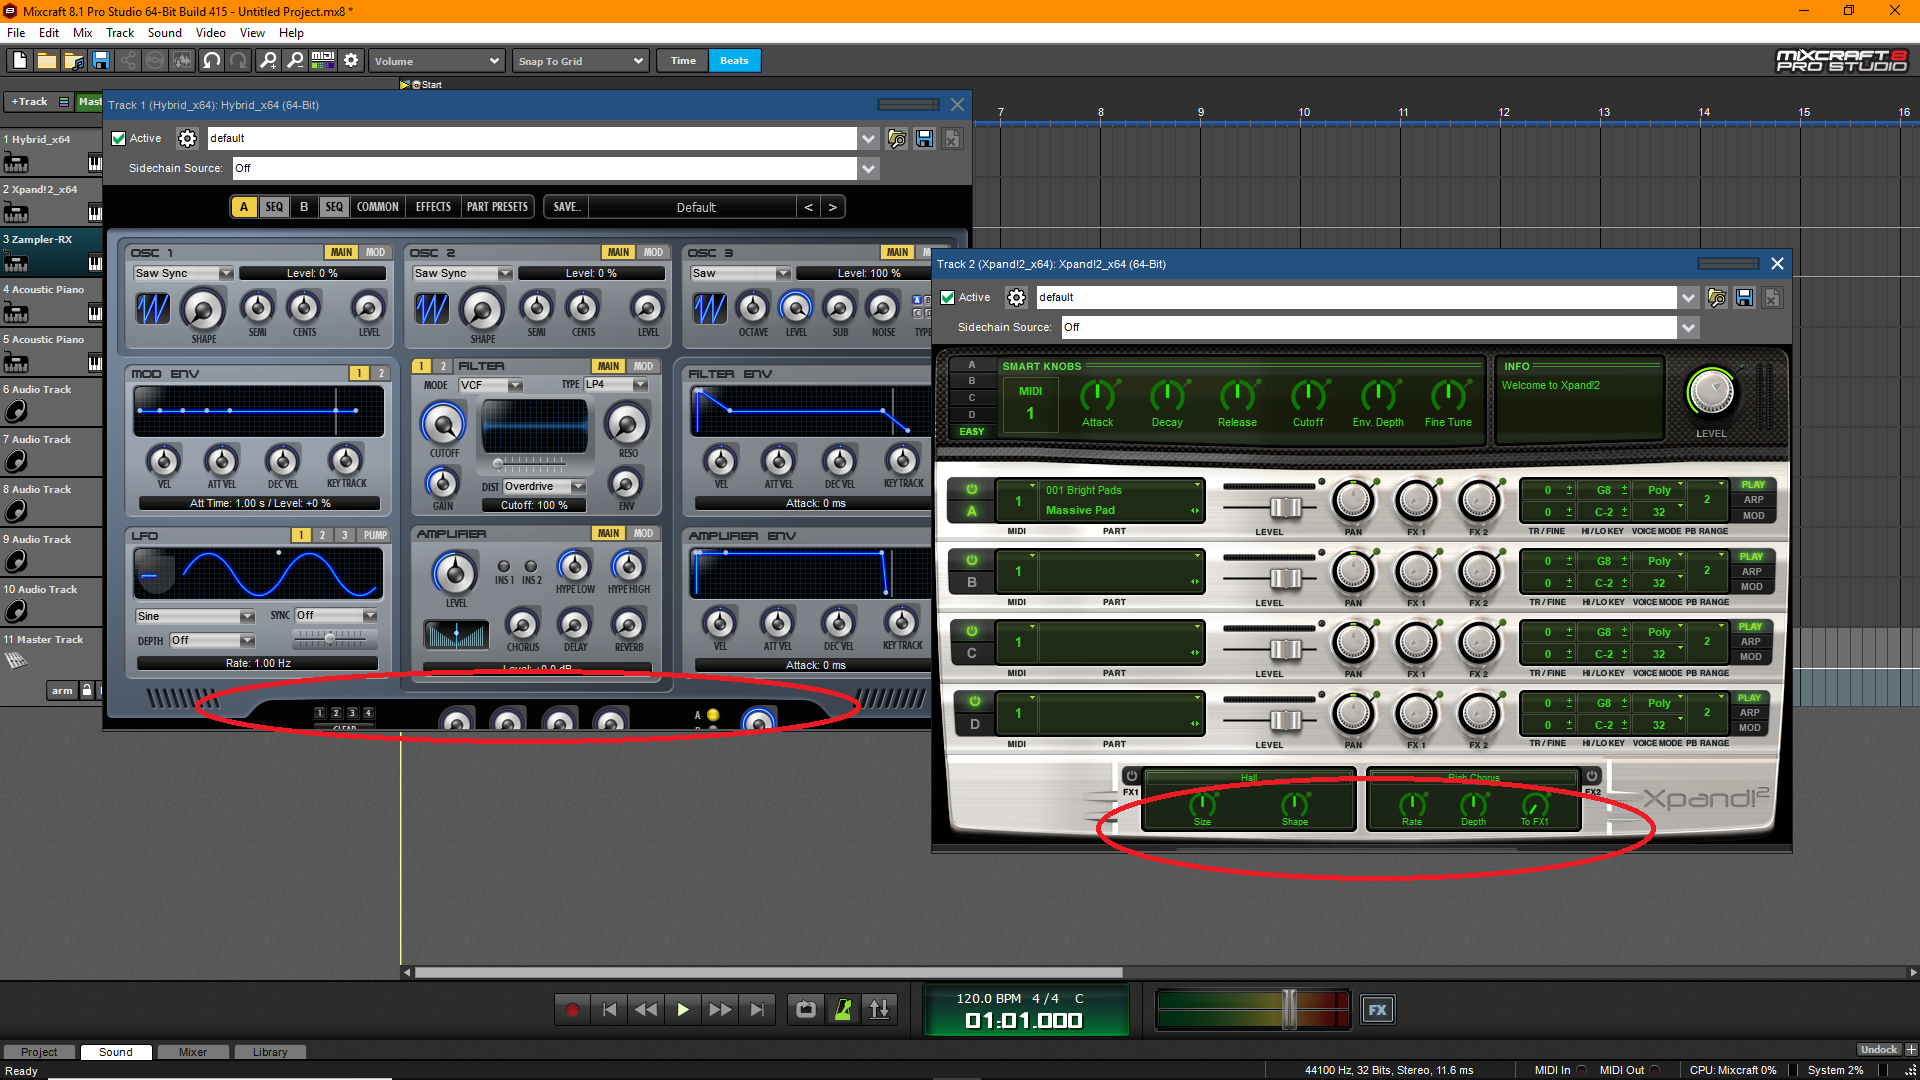Click the horizontal timeline scrollbar
The image size is (1920, 1080).
(x=768, y=972)
